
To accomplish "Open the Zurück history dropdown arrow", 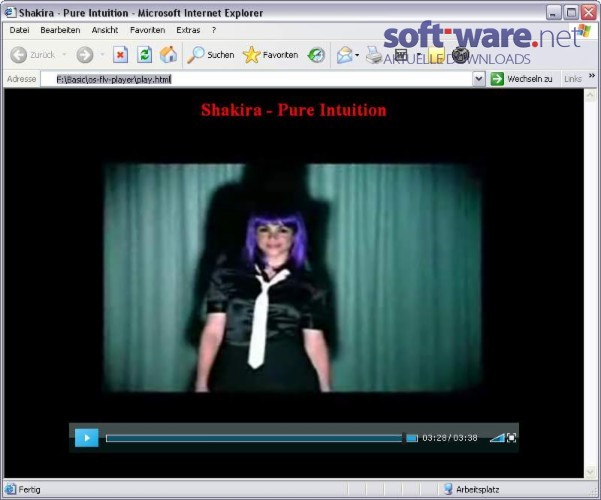I will click(x=64, y=55).
